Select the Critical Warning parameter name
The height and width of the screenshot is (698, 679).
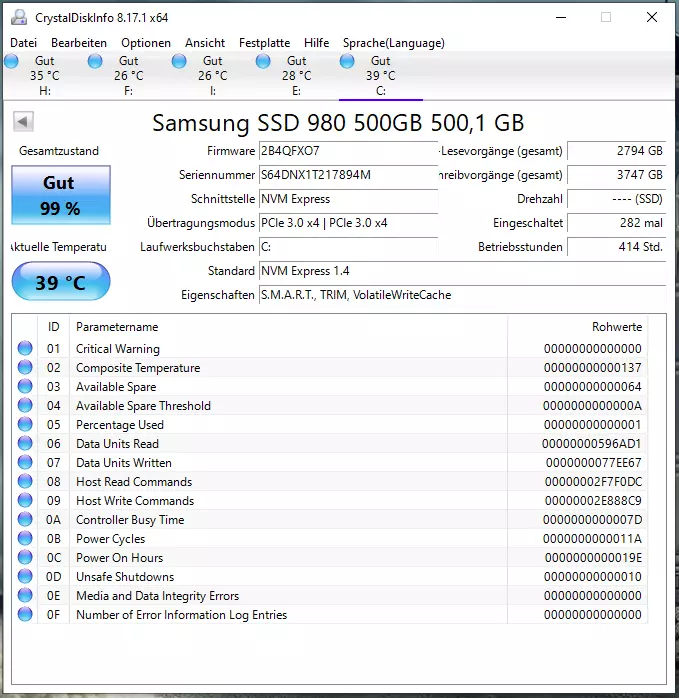(x=118, y=349)
